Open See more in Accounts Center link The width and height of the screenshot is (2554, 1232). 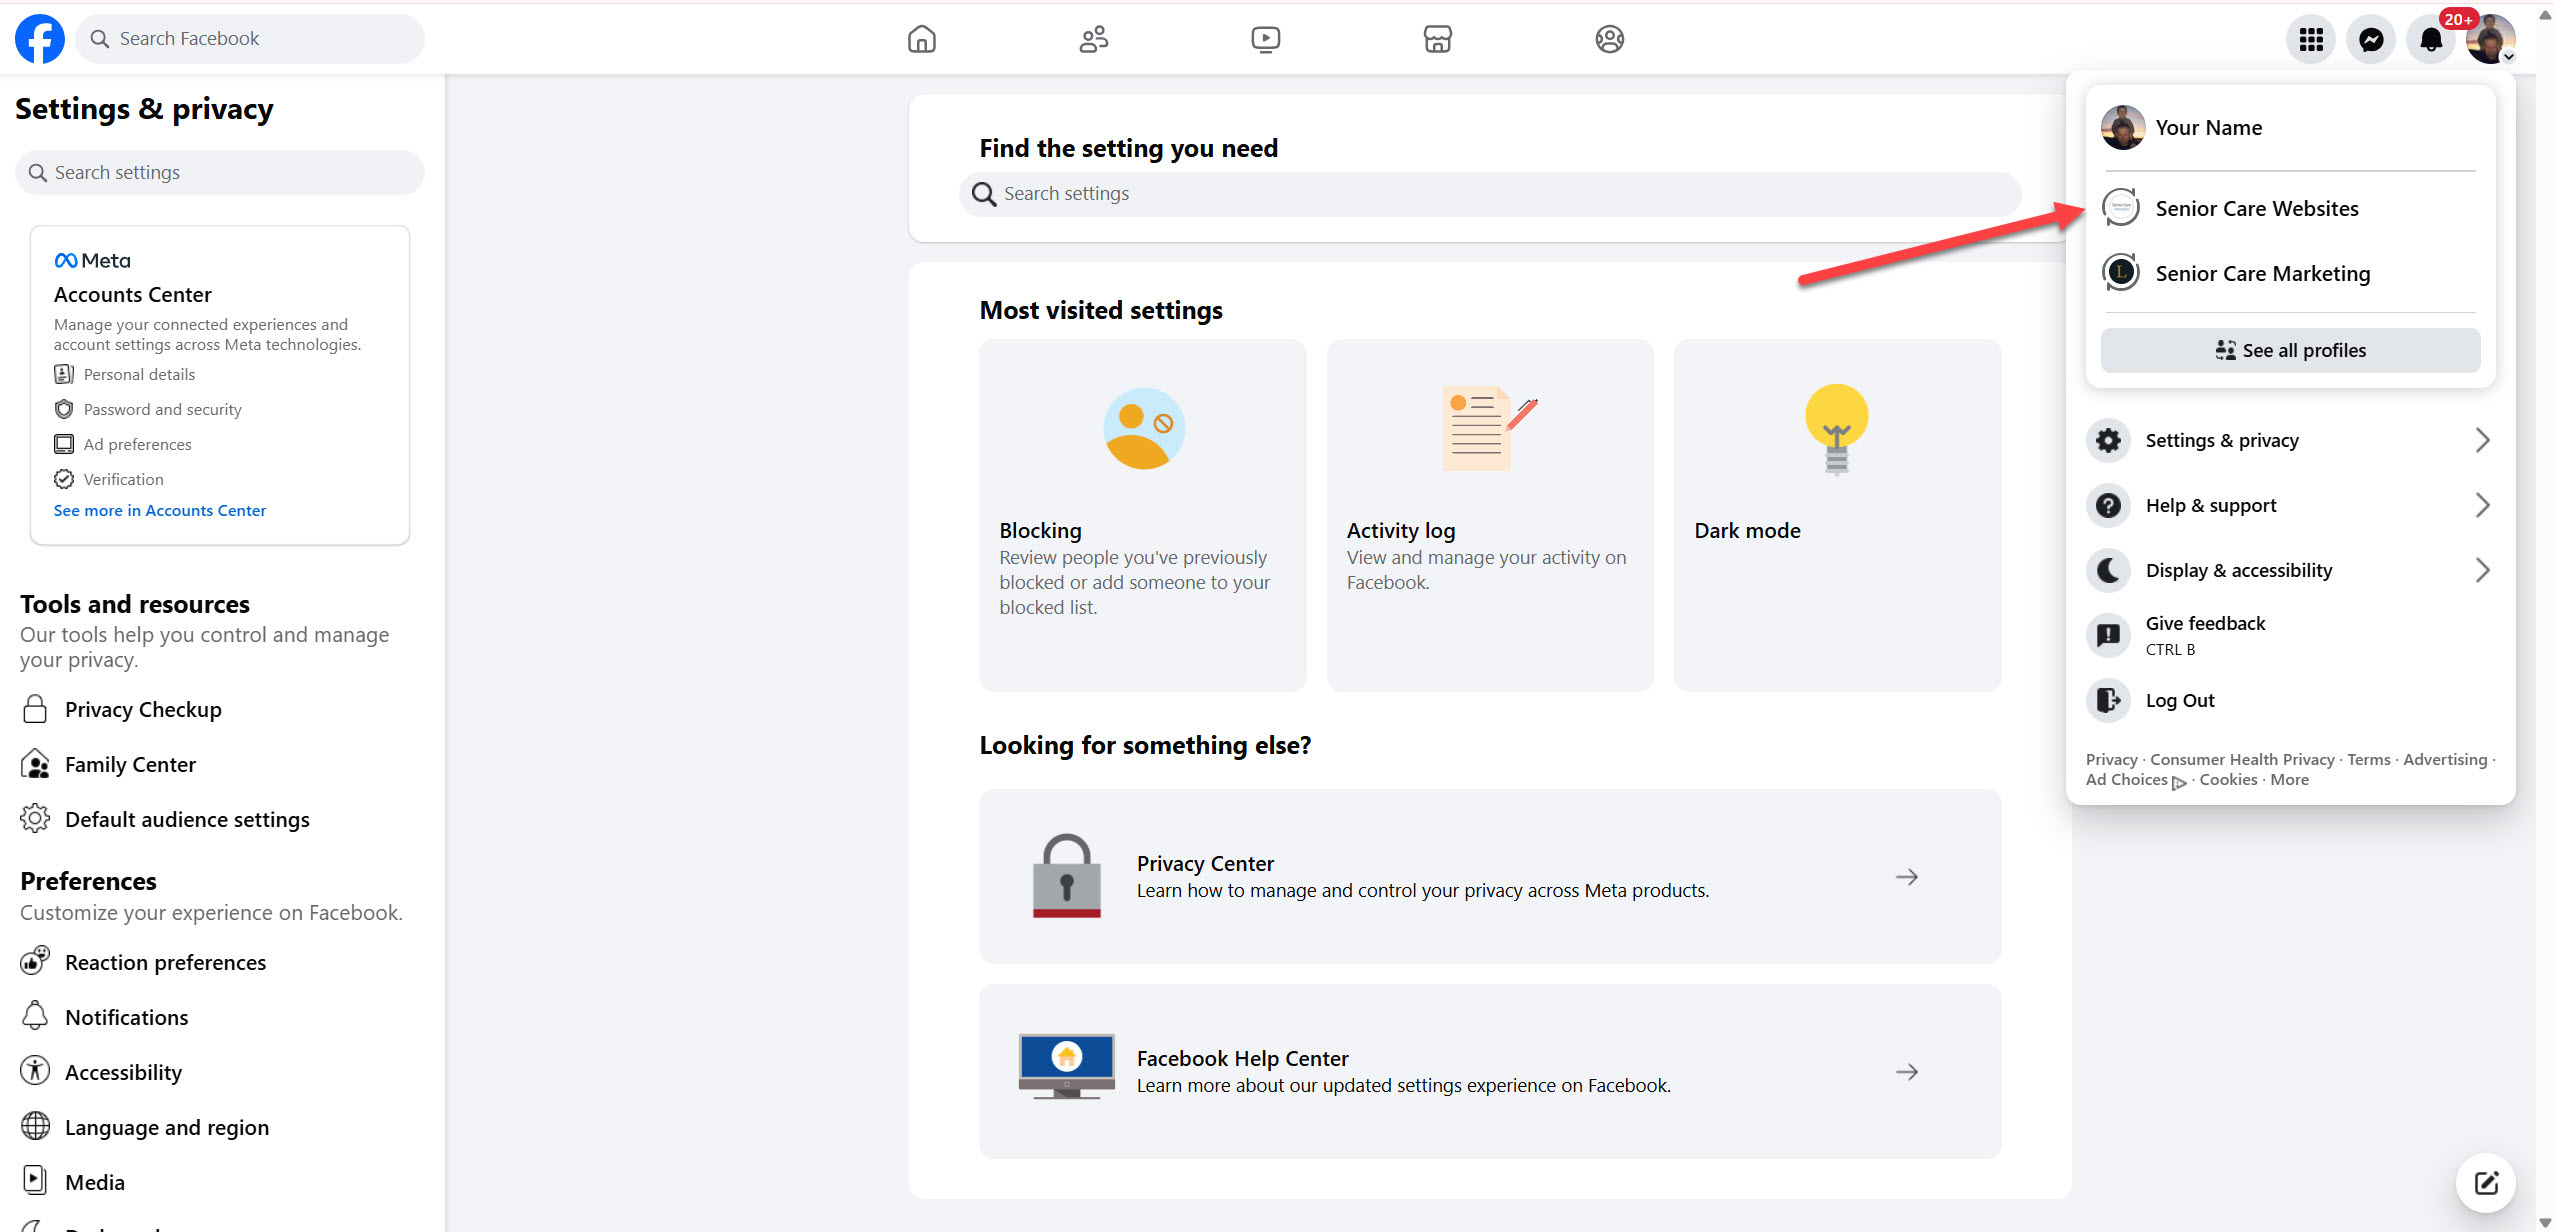click(160, 510)
